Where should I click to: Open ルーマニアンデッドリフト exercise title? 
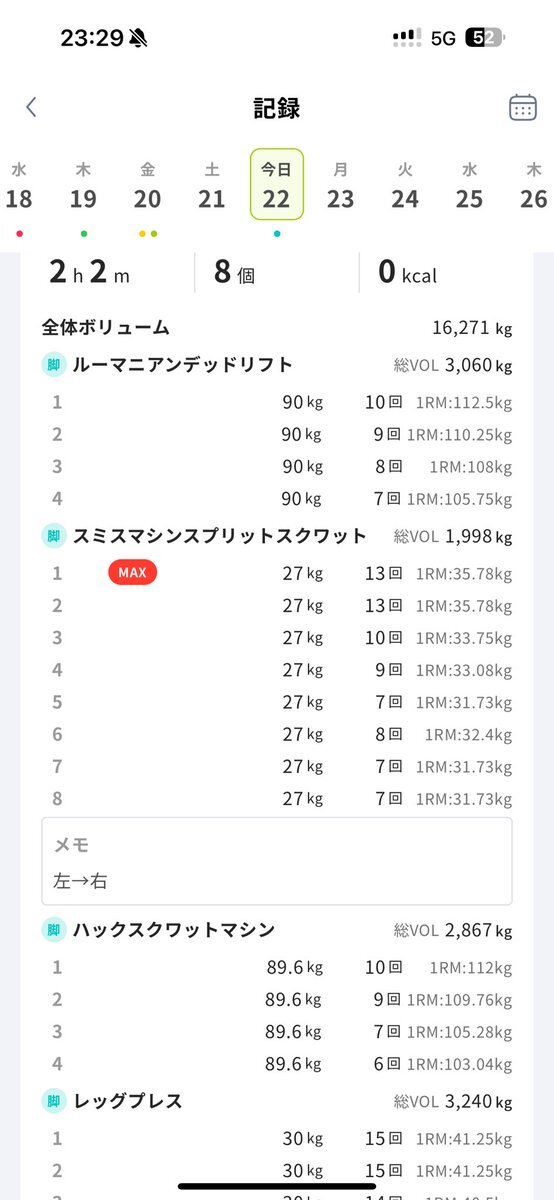(182, 364)
